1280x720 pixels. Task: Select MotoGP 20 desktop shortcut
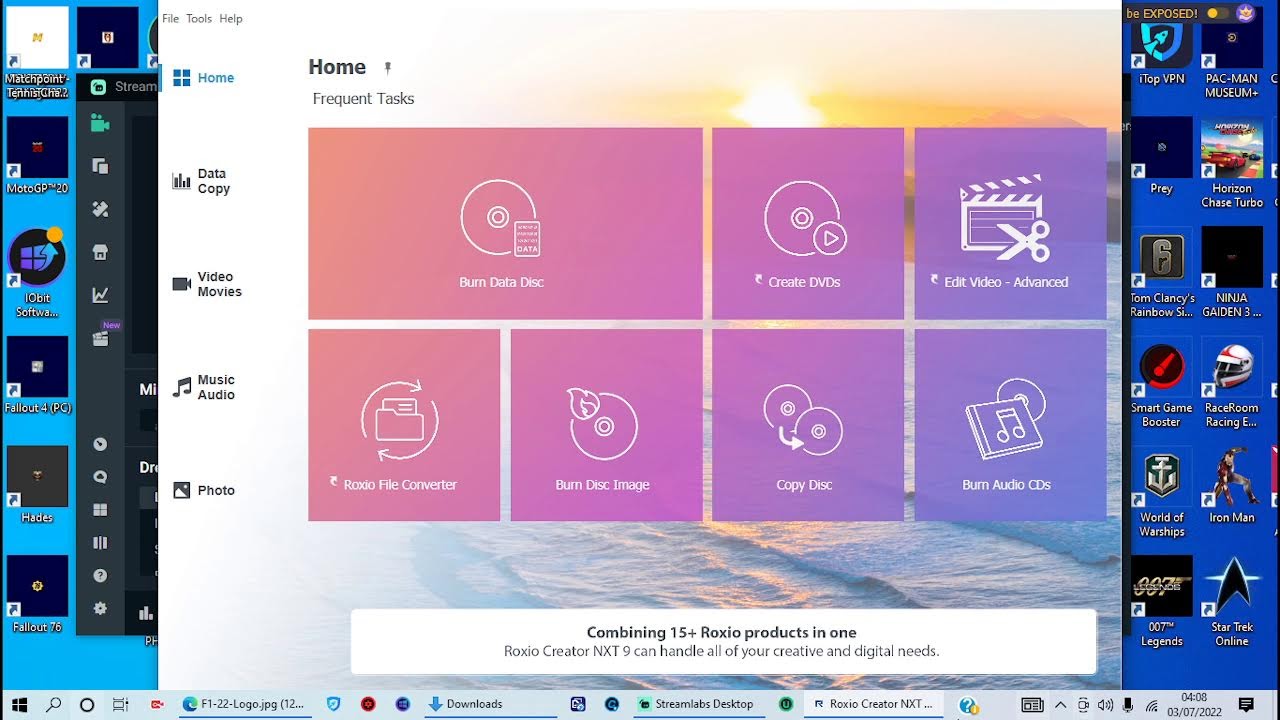click(37, 155)
